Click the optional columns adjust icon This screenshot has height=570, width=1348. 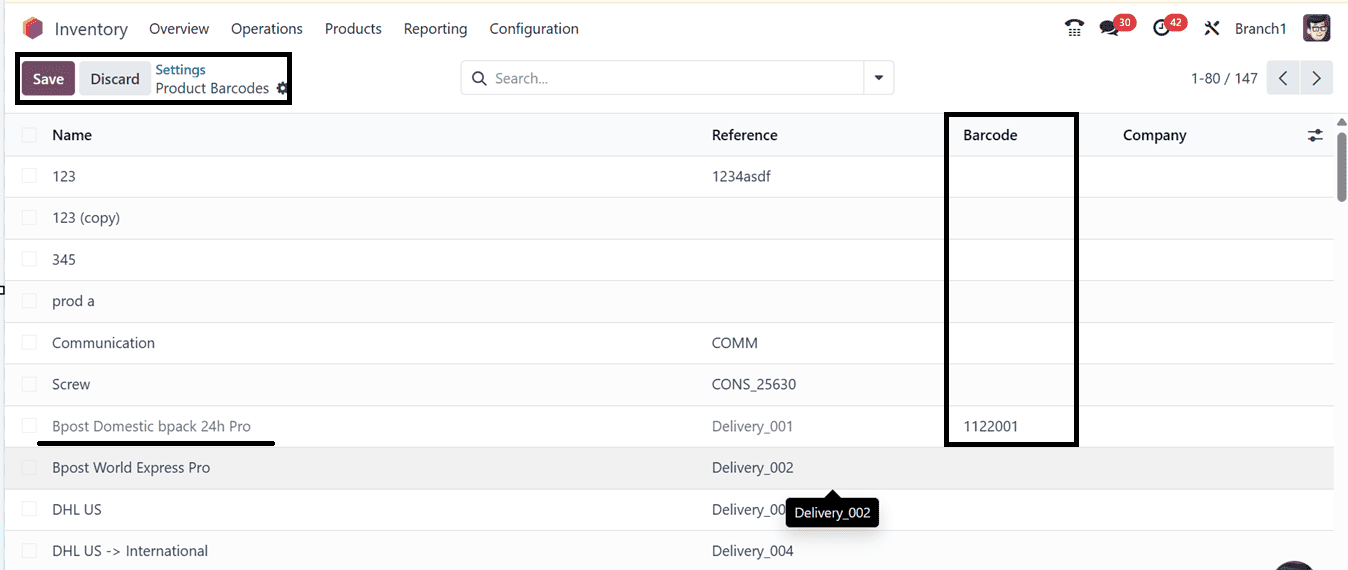point(1315,135)
